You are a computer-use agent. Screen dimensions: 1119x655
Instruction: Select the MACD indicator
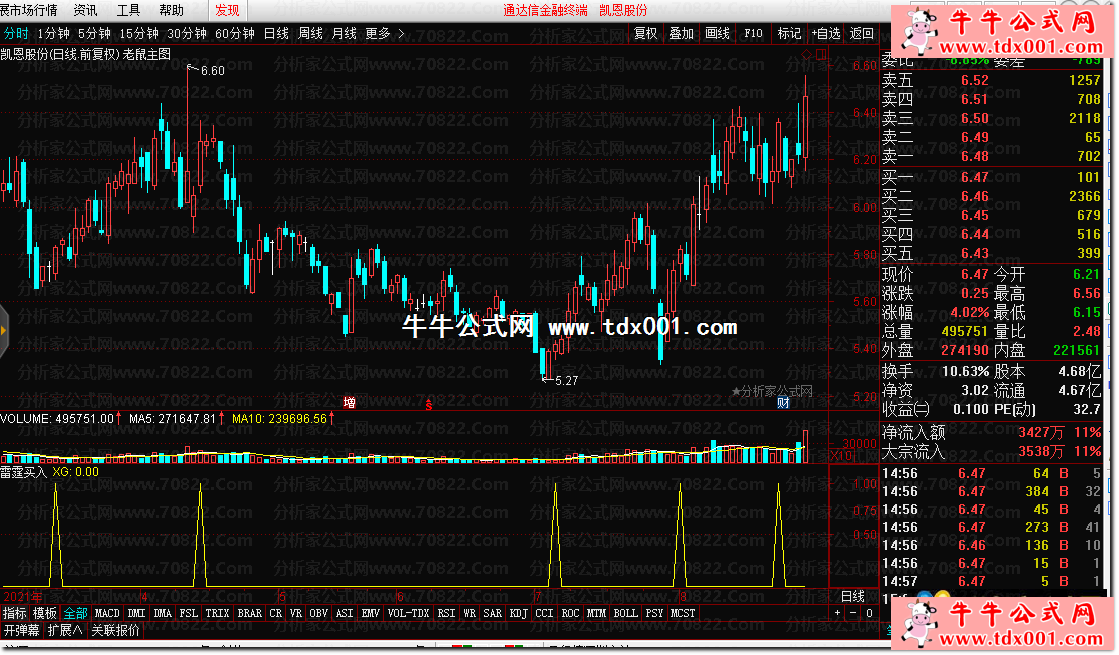coord(107,613)
